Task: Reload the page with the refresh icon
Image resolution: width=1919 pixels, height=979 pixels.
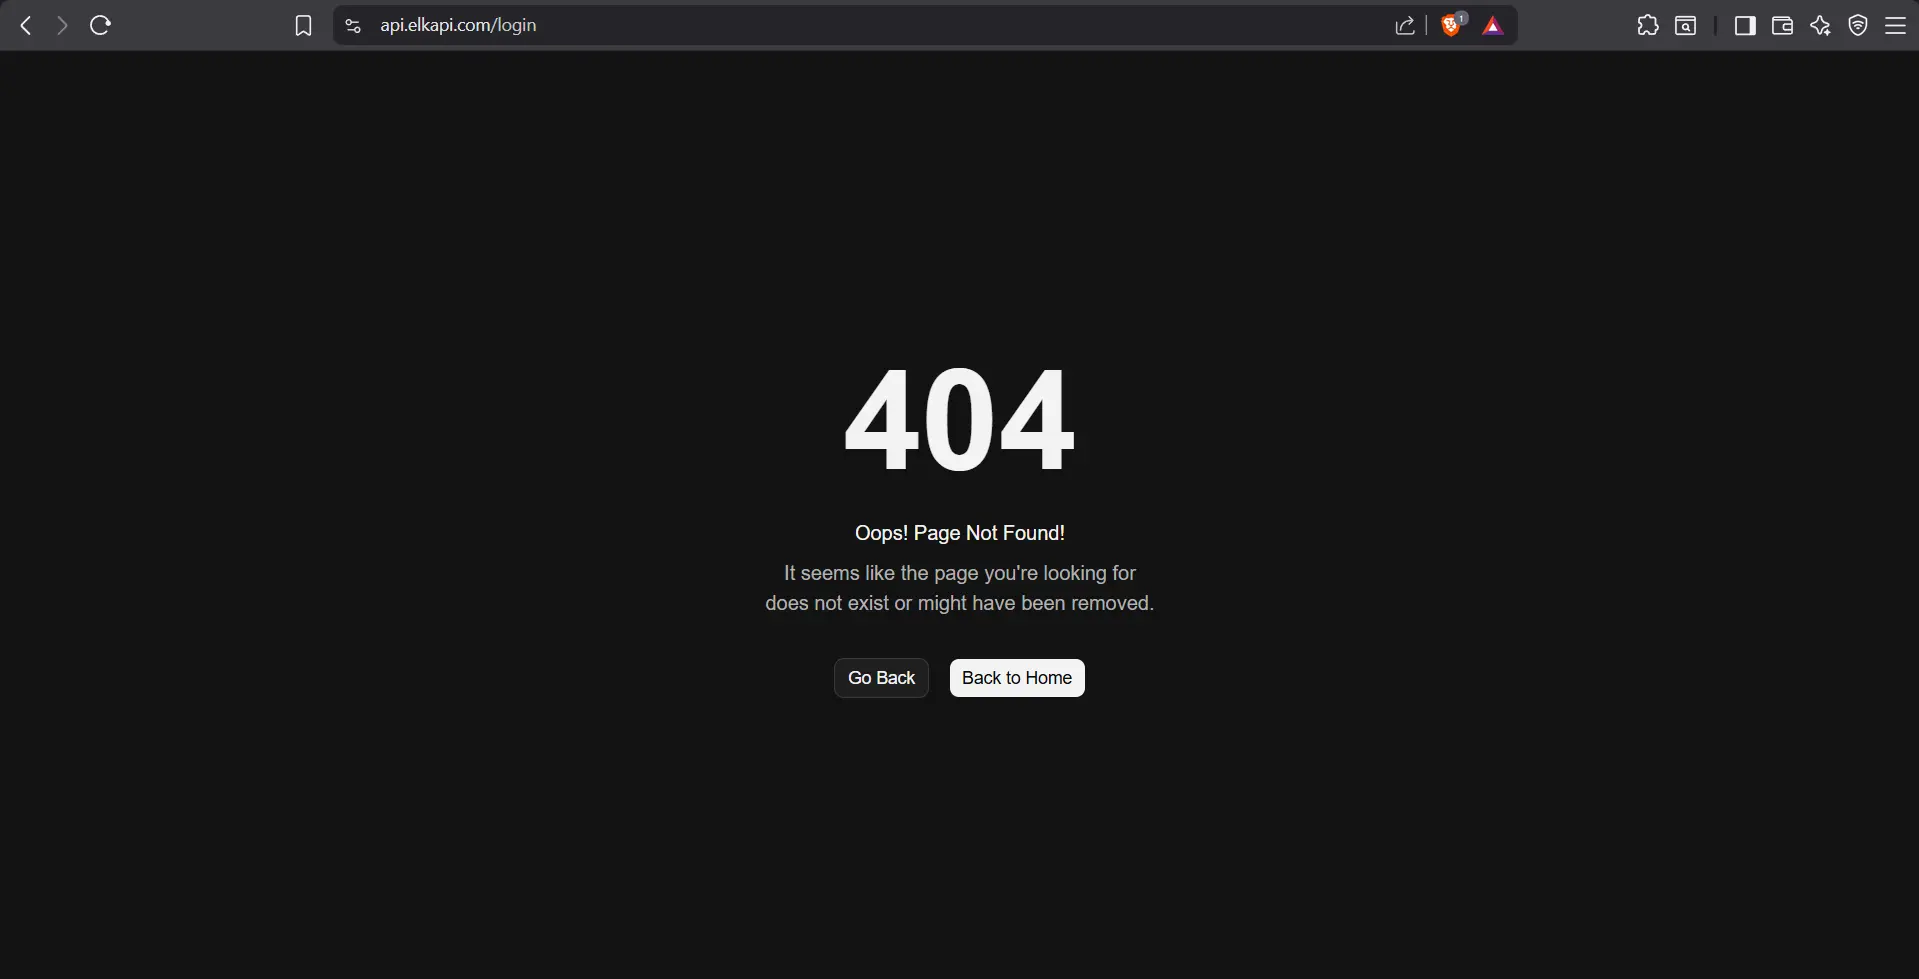Action: coord(100,26)
